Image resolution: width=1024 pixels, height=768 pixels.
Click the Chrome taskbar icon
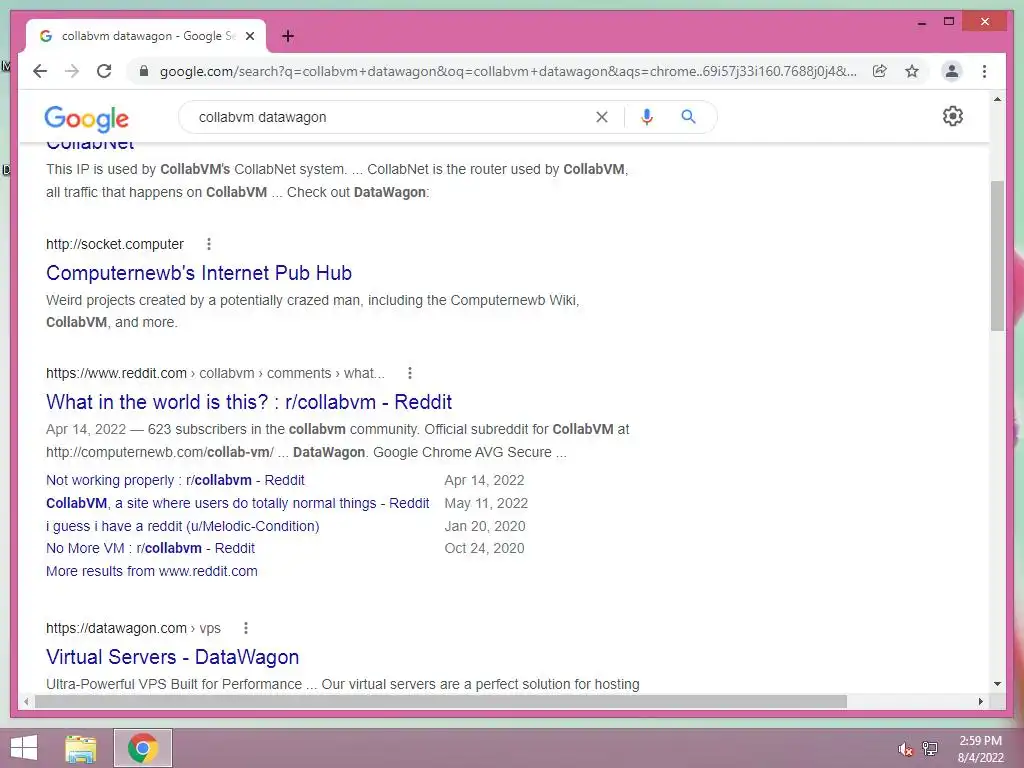click(143, 748)
